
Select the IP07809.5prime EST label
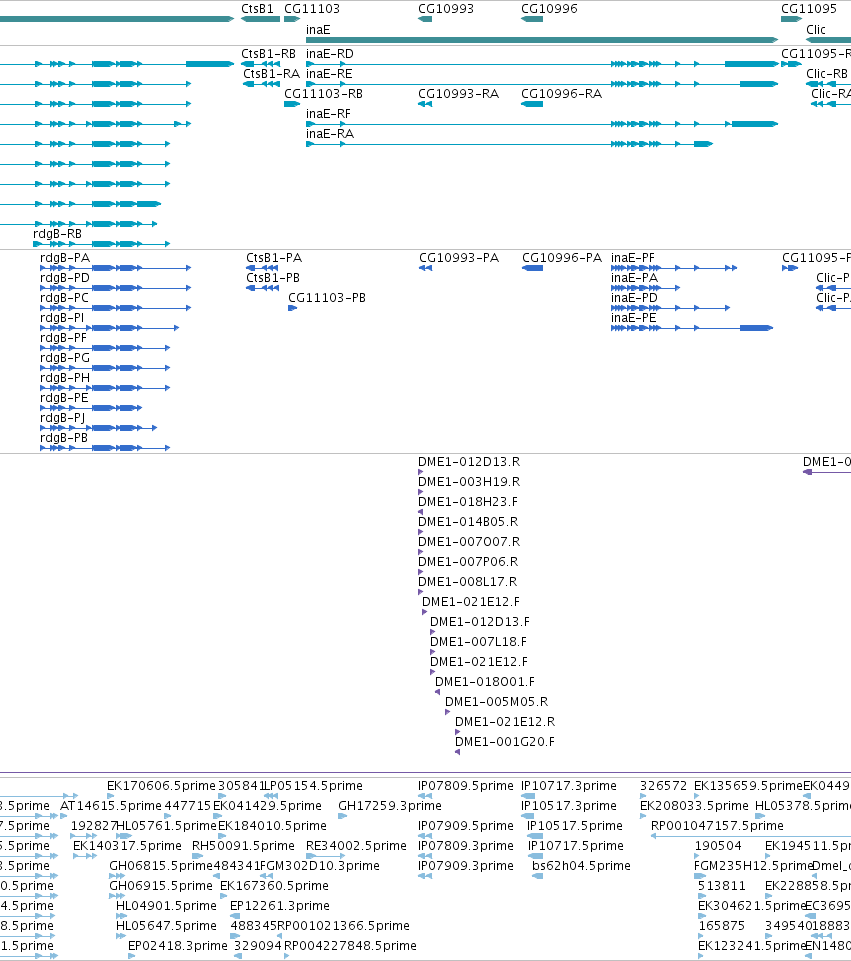coord(466,786)
